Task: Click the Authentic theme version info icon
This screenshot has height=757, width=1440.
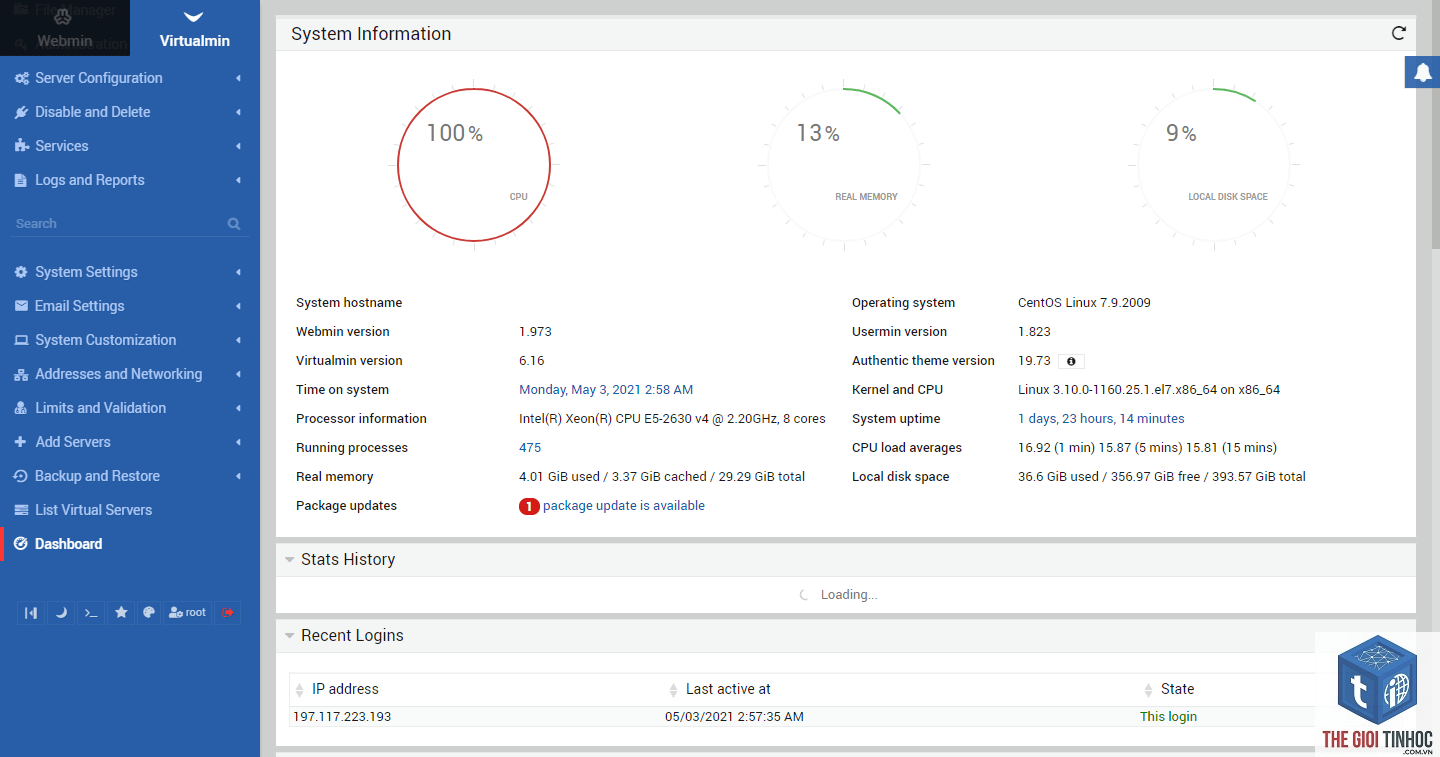Action: tap(1071, 361)
